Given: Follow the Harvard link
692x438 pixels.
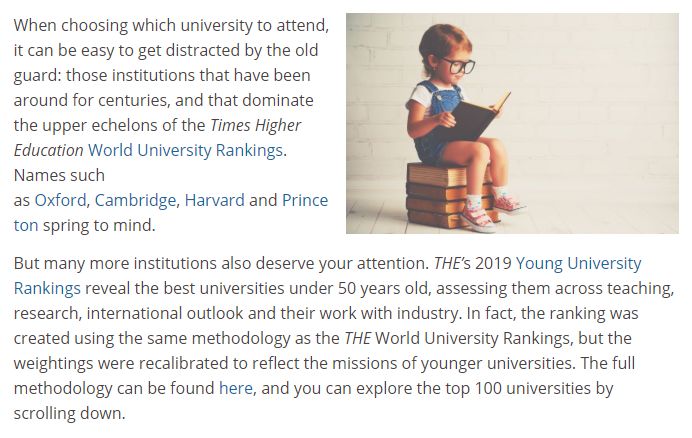Looking at the screenshot, I should point(214,200).
